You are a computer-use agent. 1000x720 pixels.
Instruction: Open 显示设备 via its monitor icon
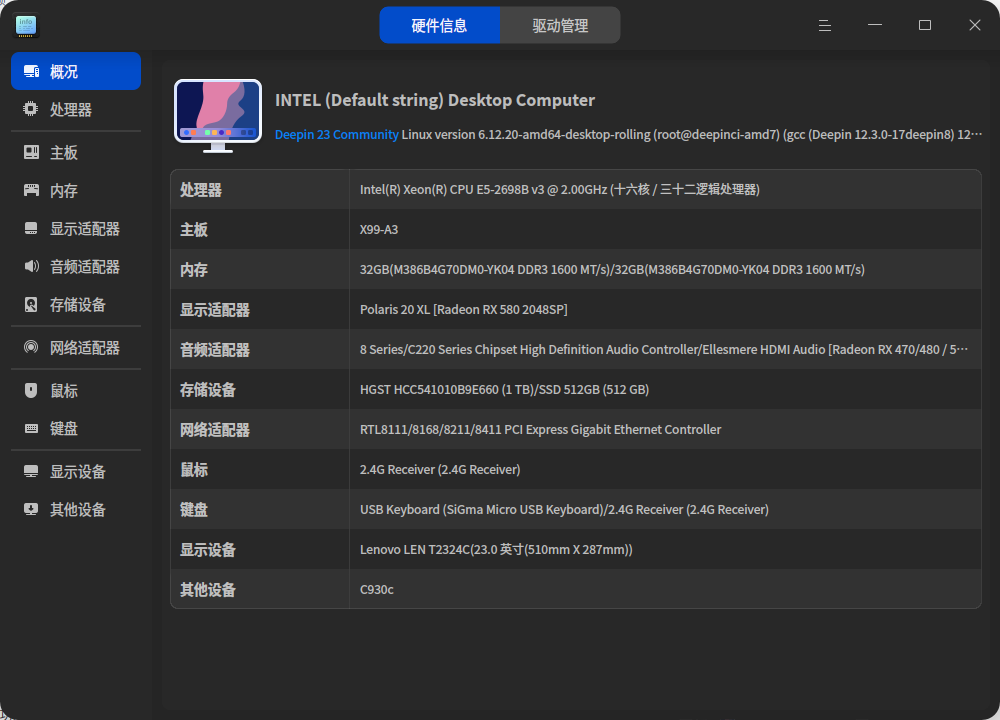31,471
